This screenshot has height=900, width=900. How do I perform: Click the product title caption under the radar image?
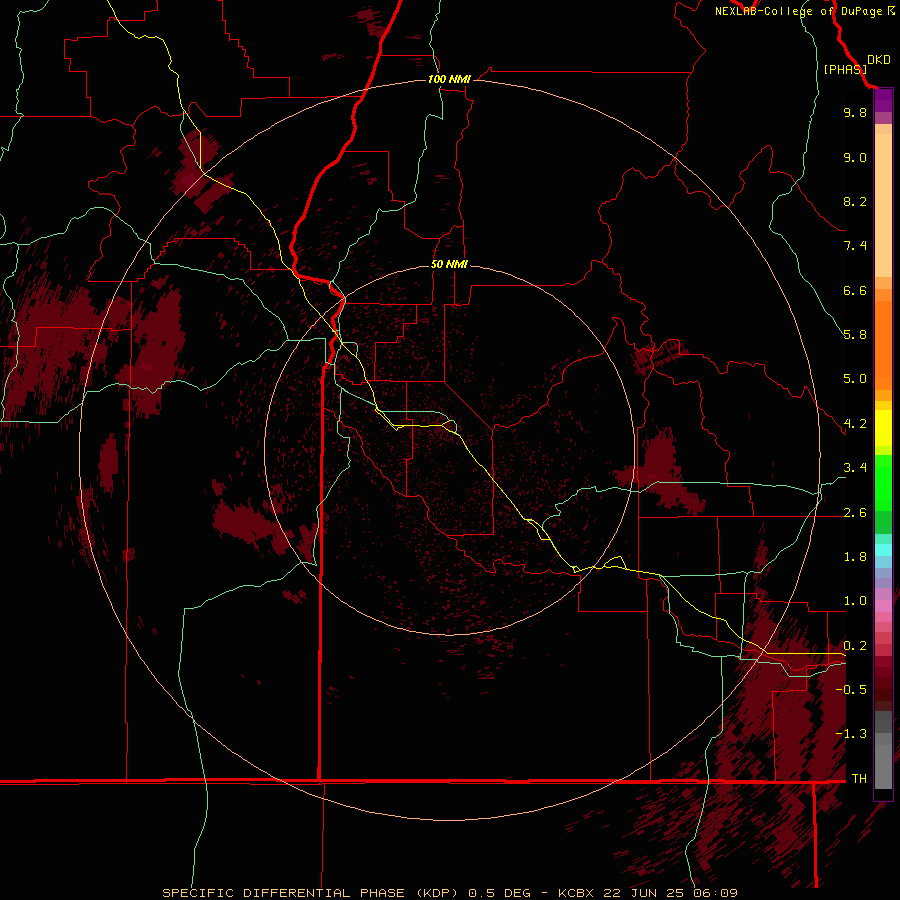[449, 893]
